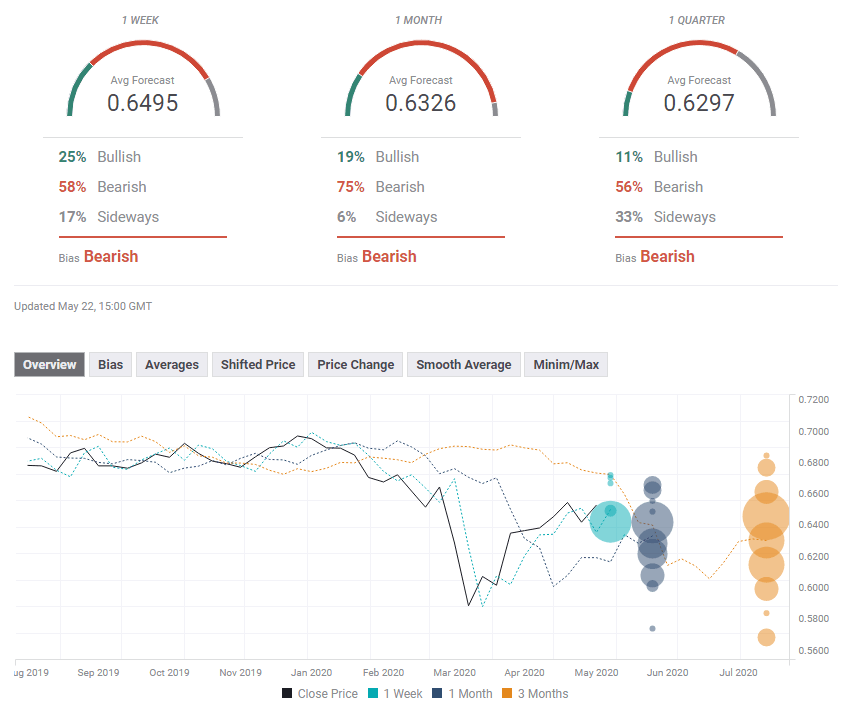Switch to Smooth Average tab
This screenshot has width=843, height=705.
click(464, 365)
